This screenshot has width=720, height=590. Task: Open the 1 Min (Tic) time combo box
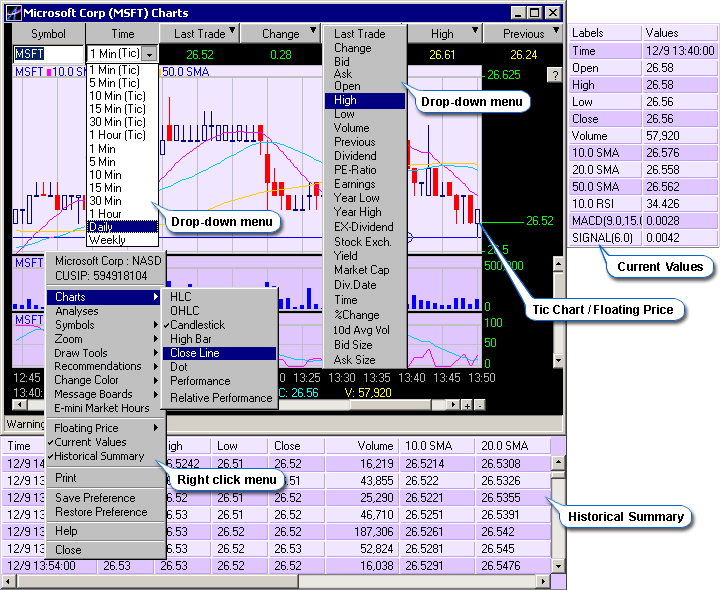(149, 54)
